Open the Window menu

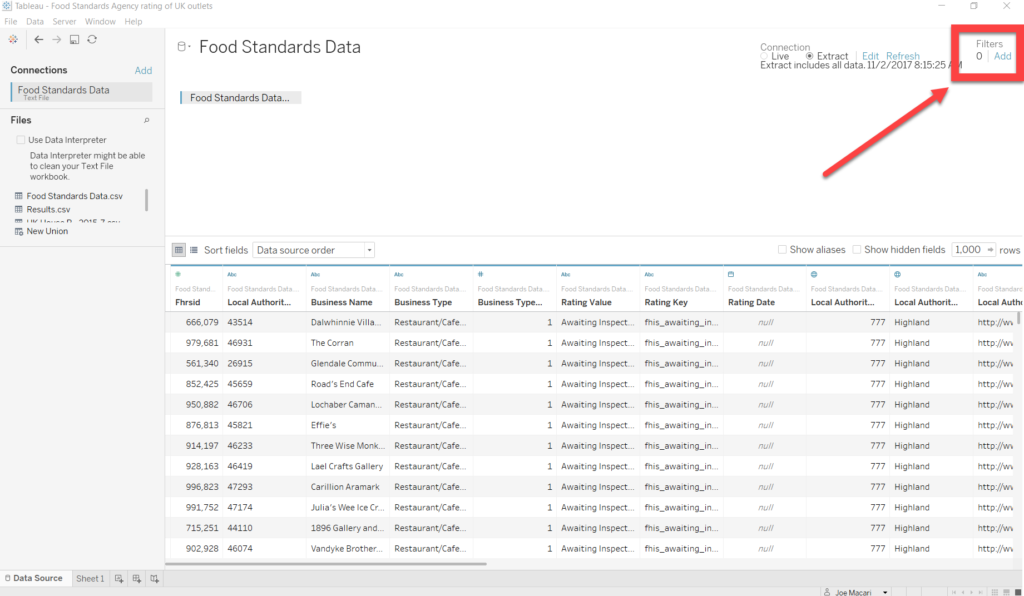(x=100, y=22)
